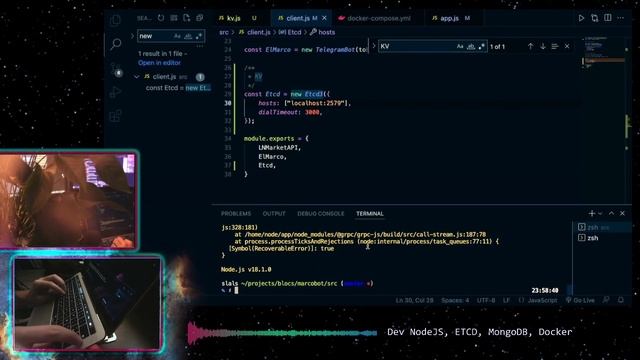Viewport: 640px width, 360px height.
Task: Toggle match case in sidebar search
Action: (x=177, y=36)
